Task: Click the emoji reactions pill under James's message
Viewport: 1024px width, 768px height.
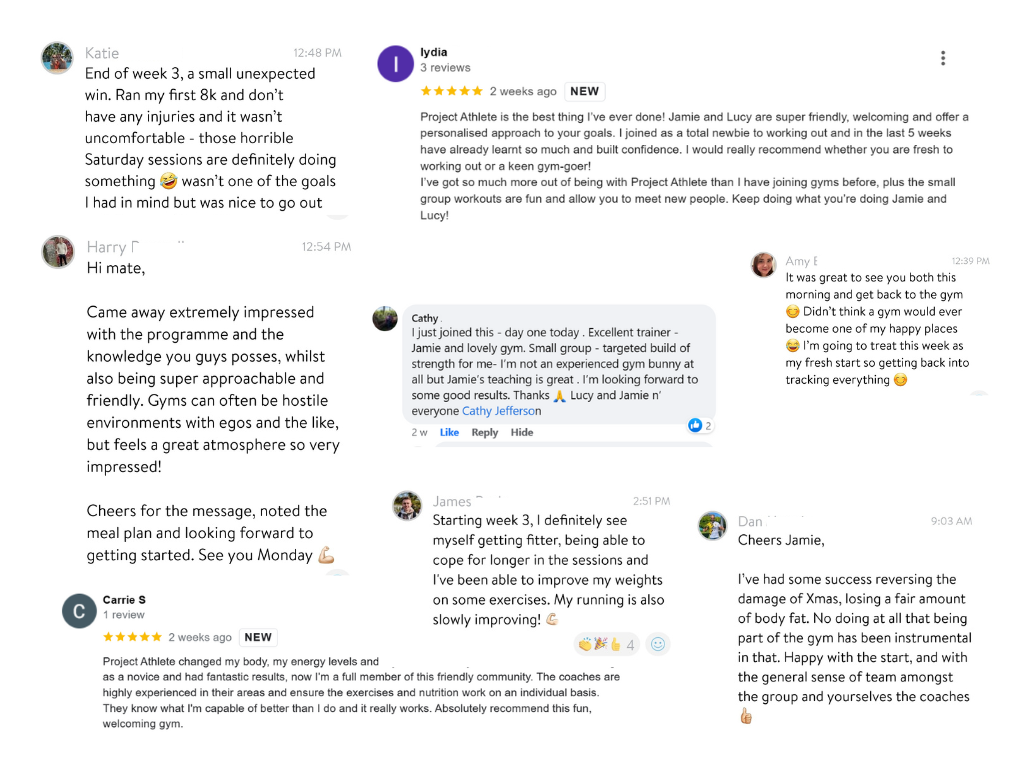Action: point(606,644)
